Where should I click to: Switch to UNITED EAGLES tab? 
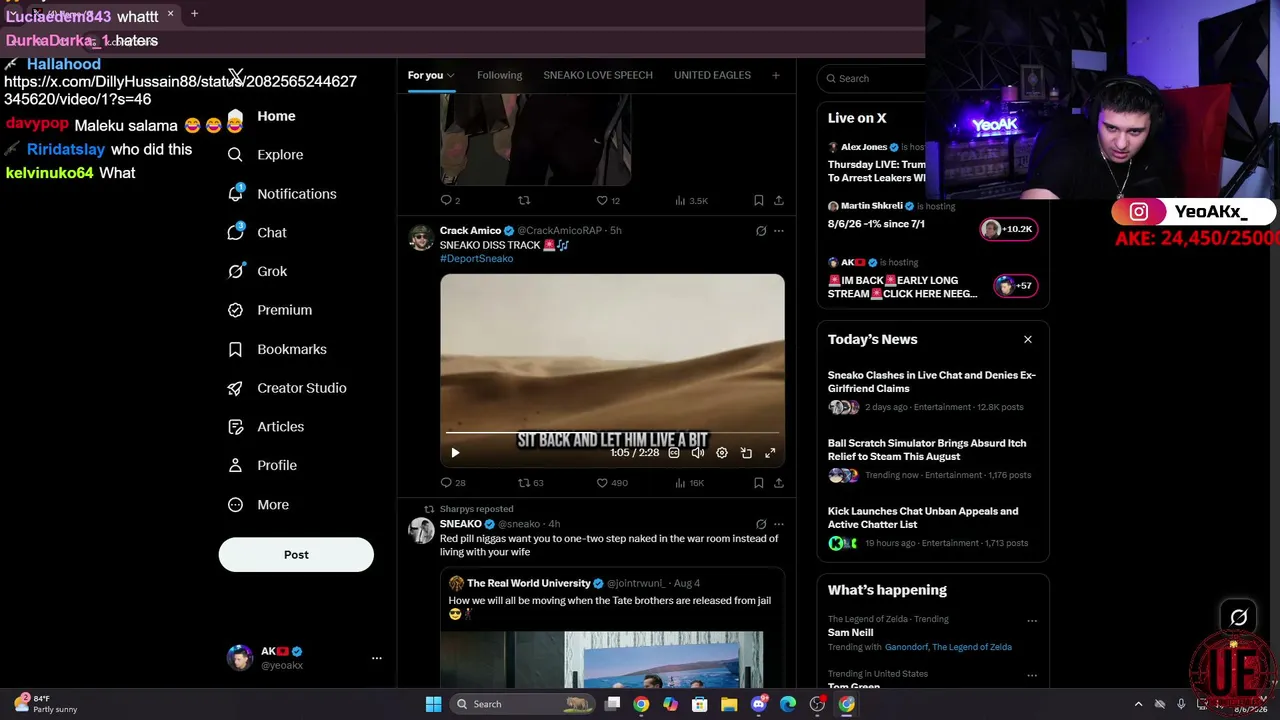pyautogui.click(x=712, y=75)
